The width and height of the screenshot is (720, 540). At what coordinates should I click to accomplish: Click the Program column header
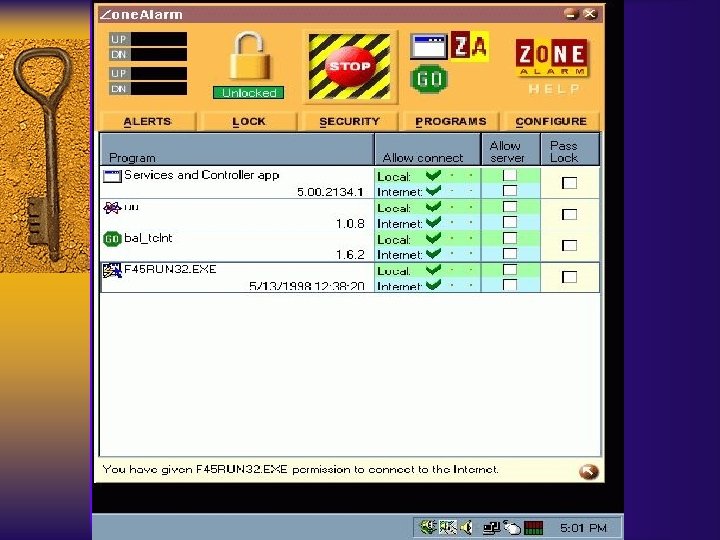click(237, 149)
